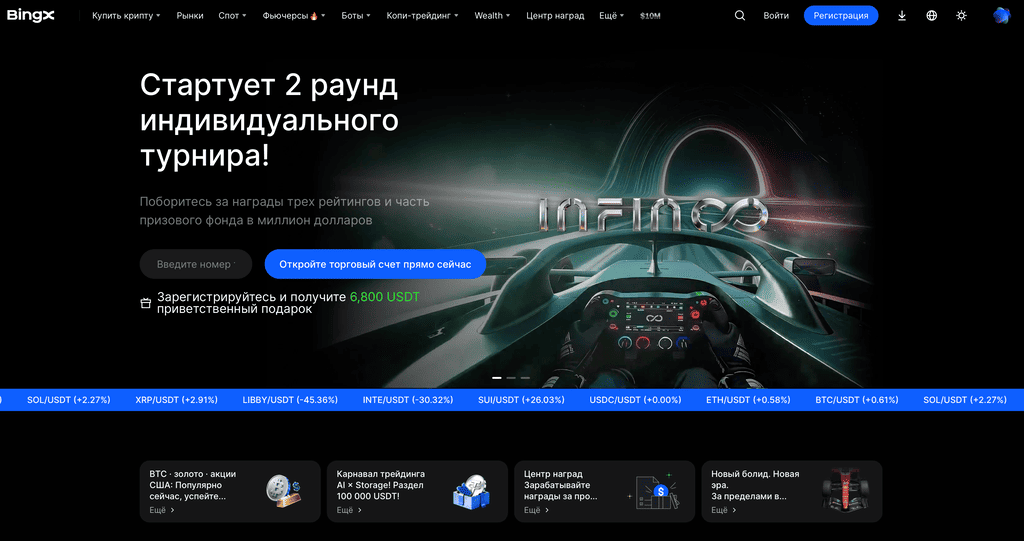Open Ещё link in the Новый болид card
Viewport: 1024px width, 541px height.
point(724,510)
